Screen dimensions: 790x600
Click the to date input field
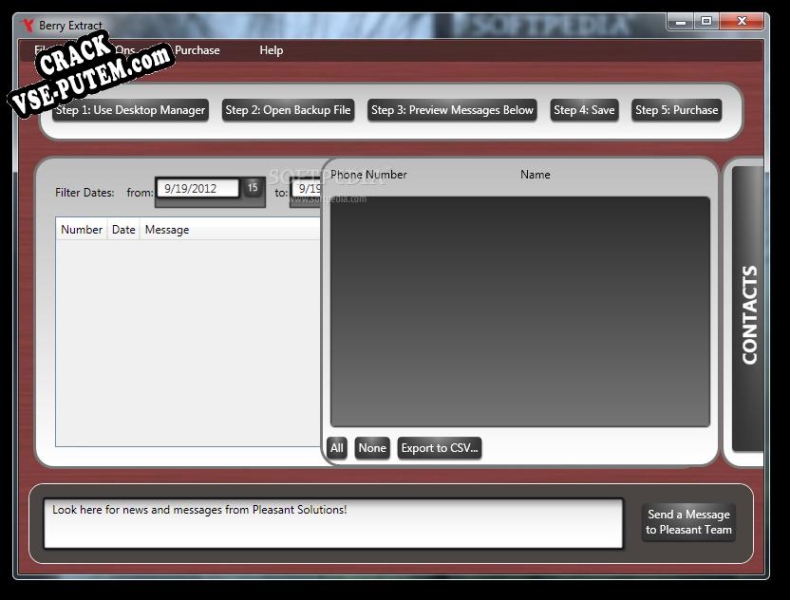click(x=307, y=188)
